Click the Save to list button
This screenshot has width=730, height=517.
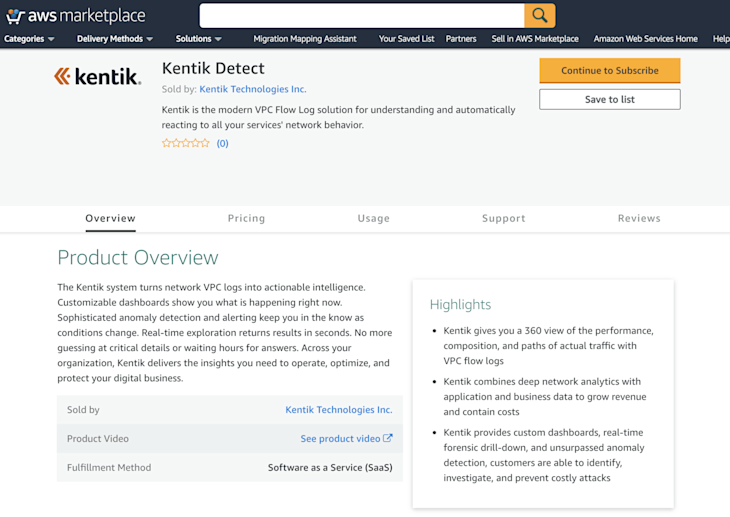pyautogui.click(x=610, y=99)
